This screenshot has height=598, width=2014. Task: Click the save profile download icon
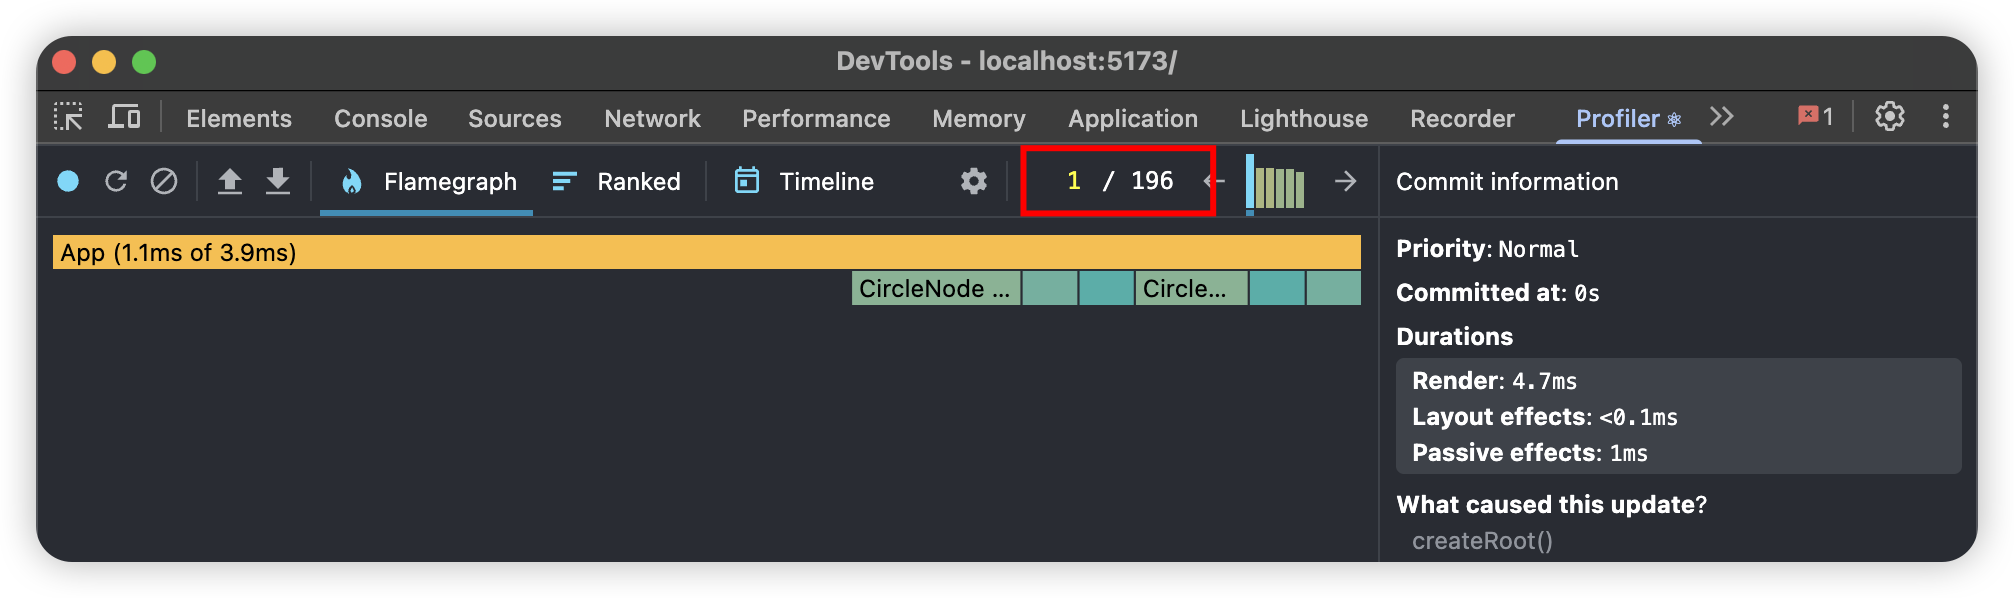pyautogui.click(x=278, y=181)
